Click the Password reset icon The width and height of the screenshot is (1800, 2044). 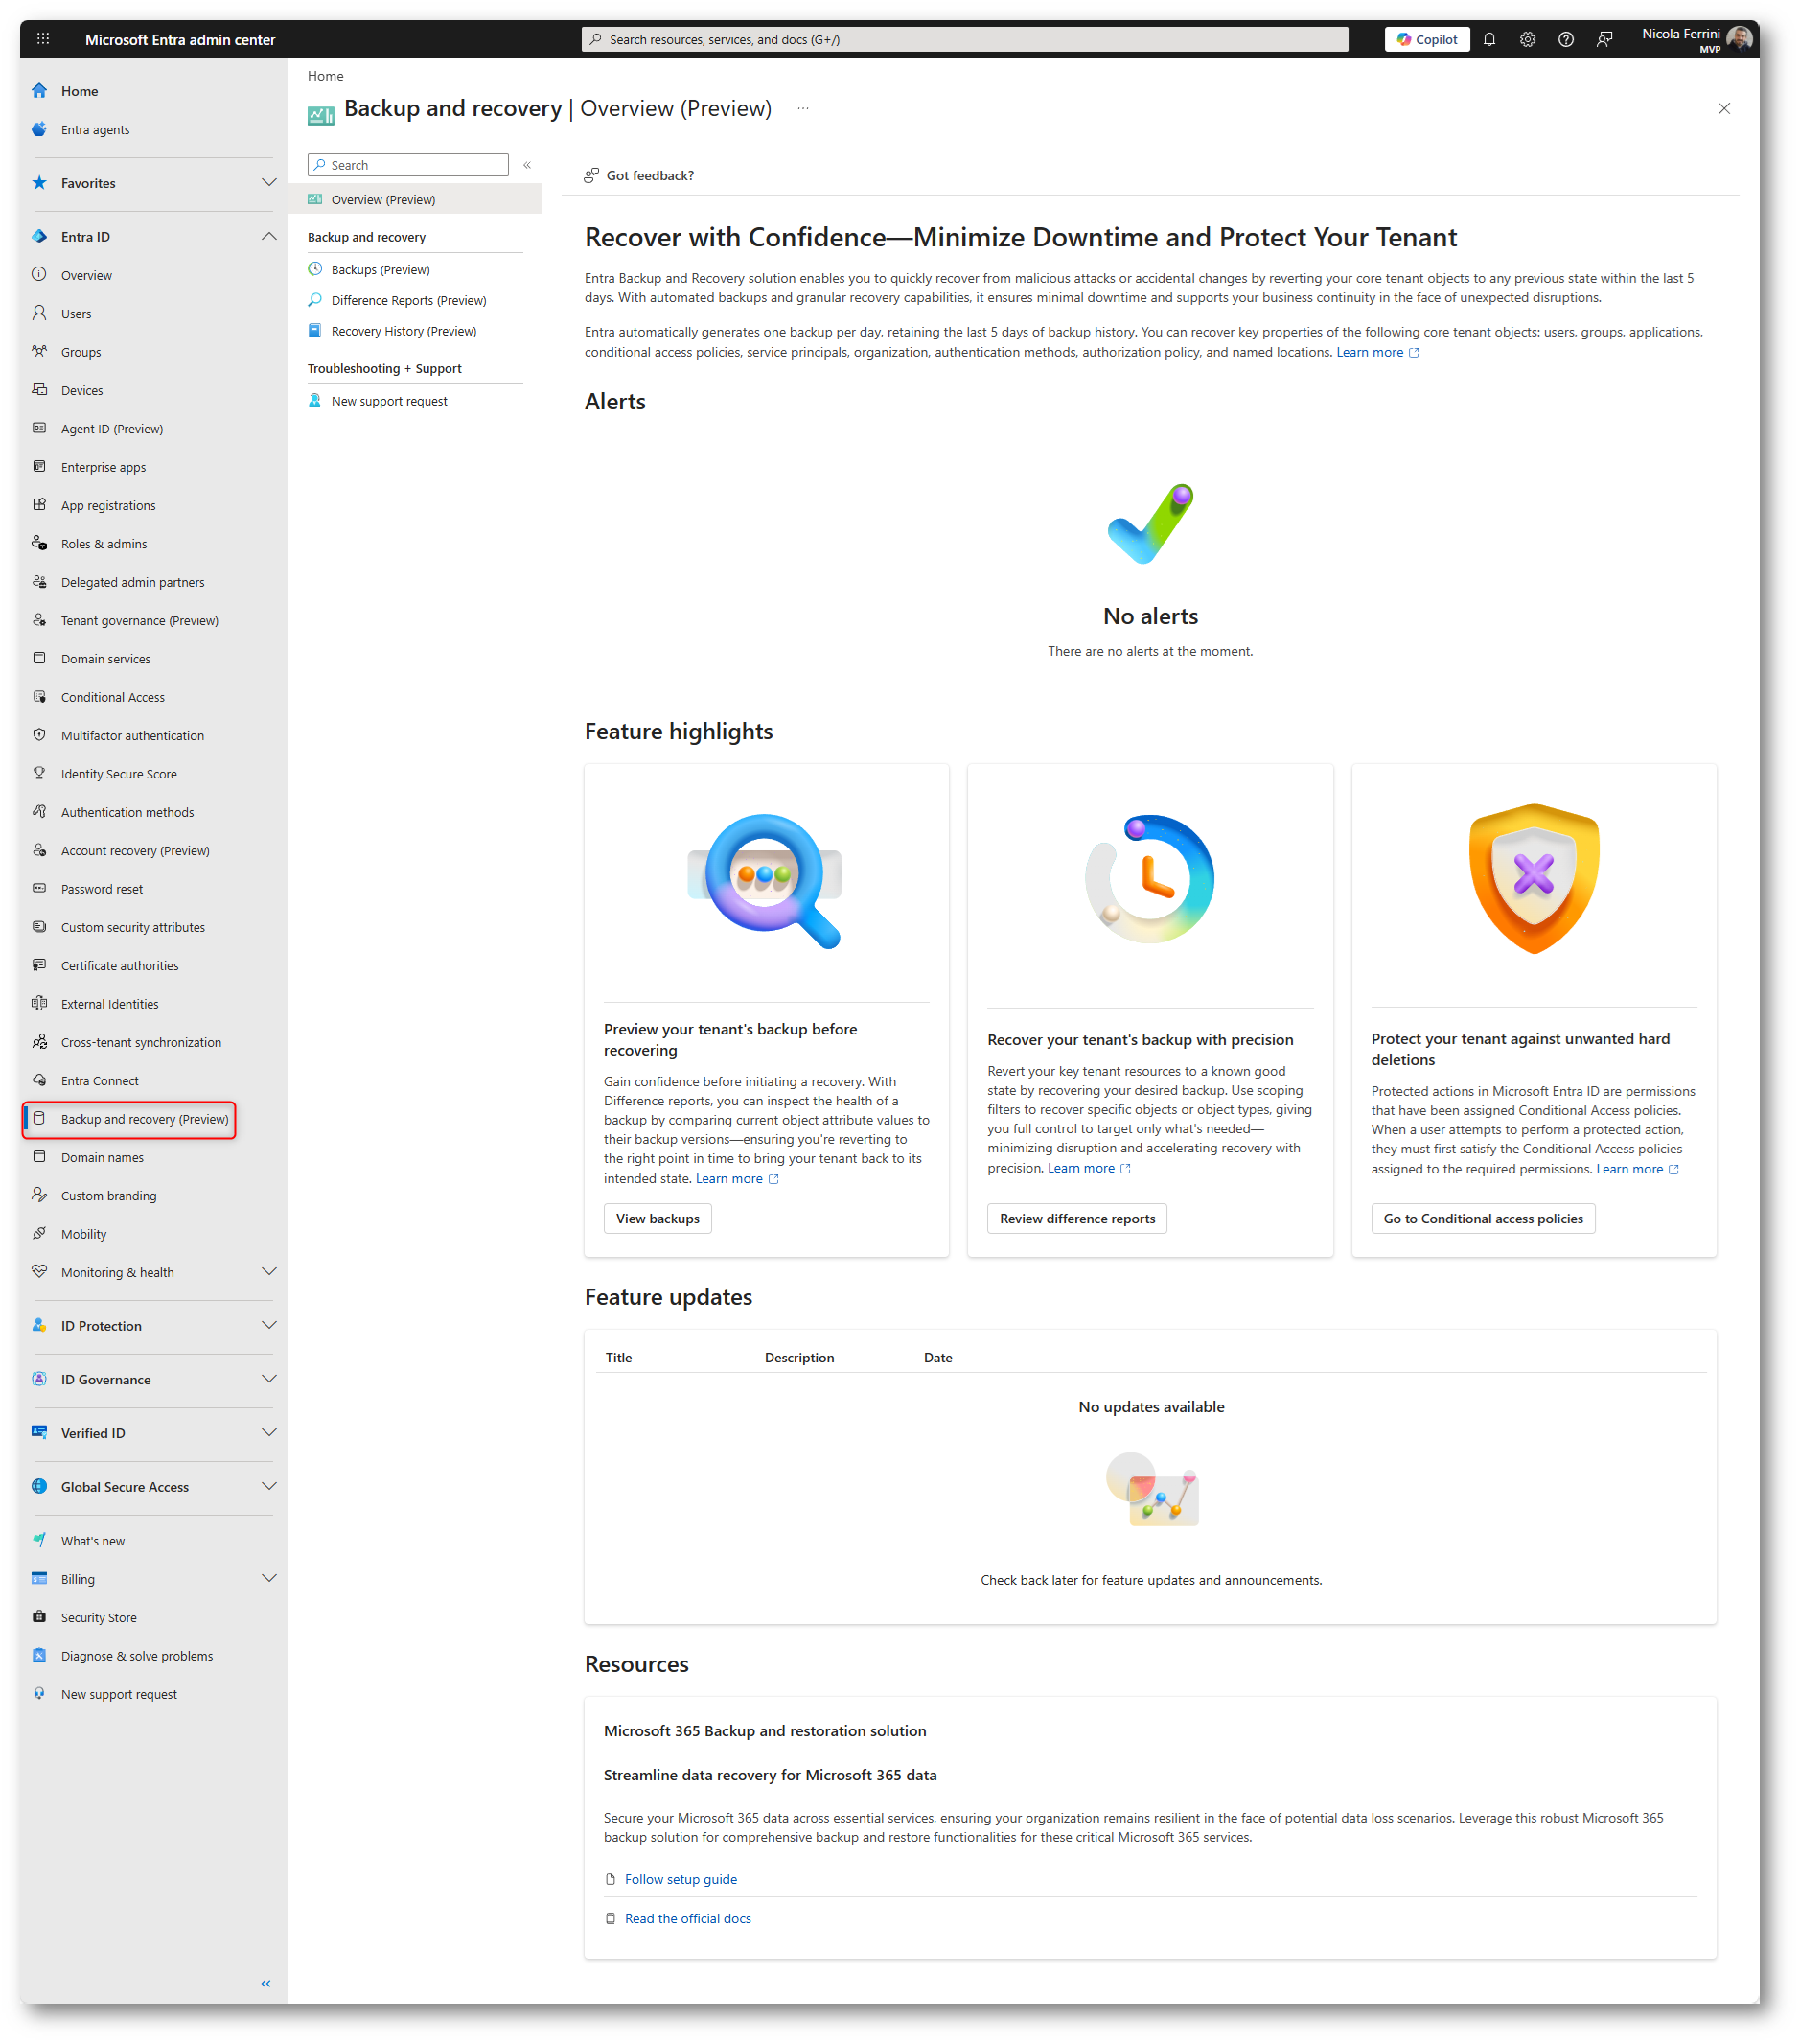tap(39, 888)
